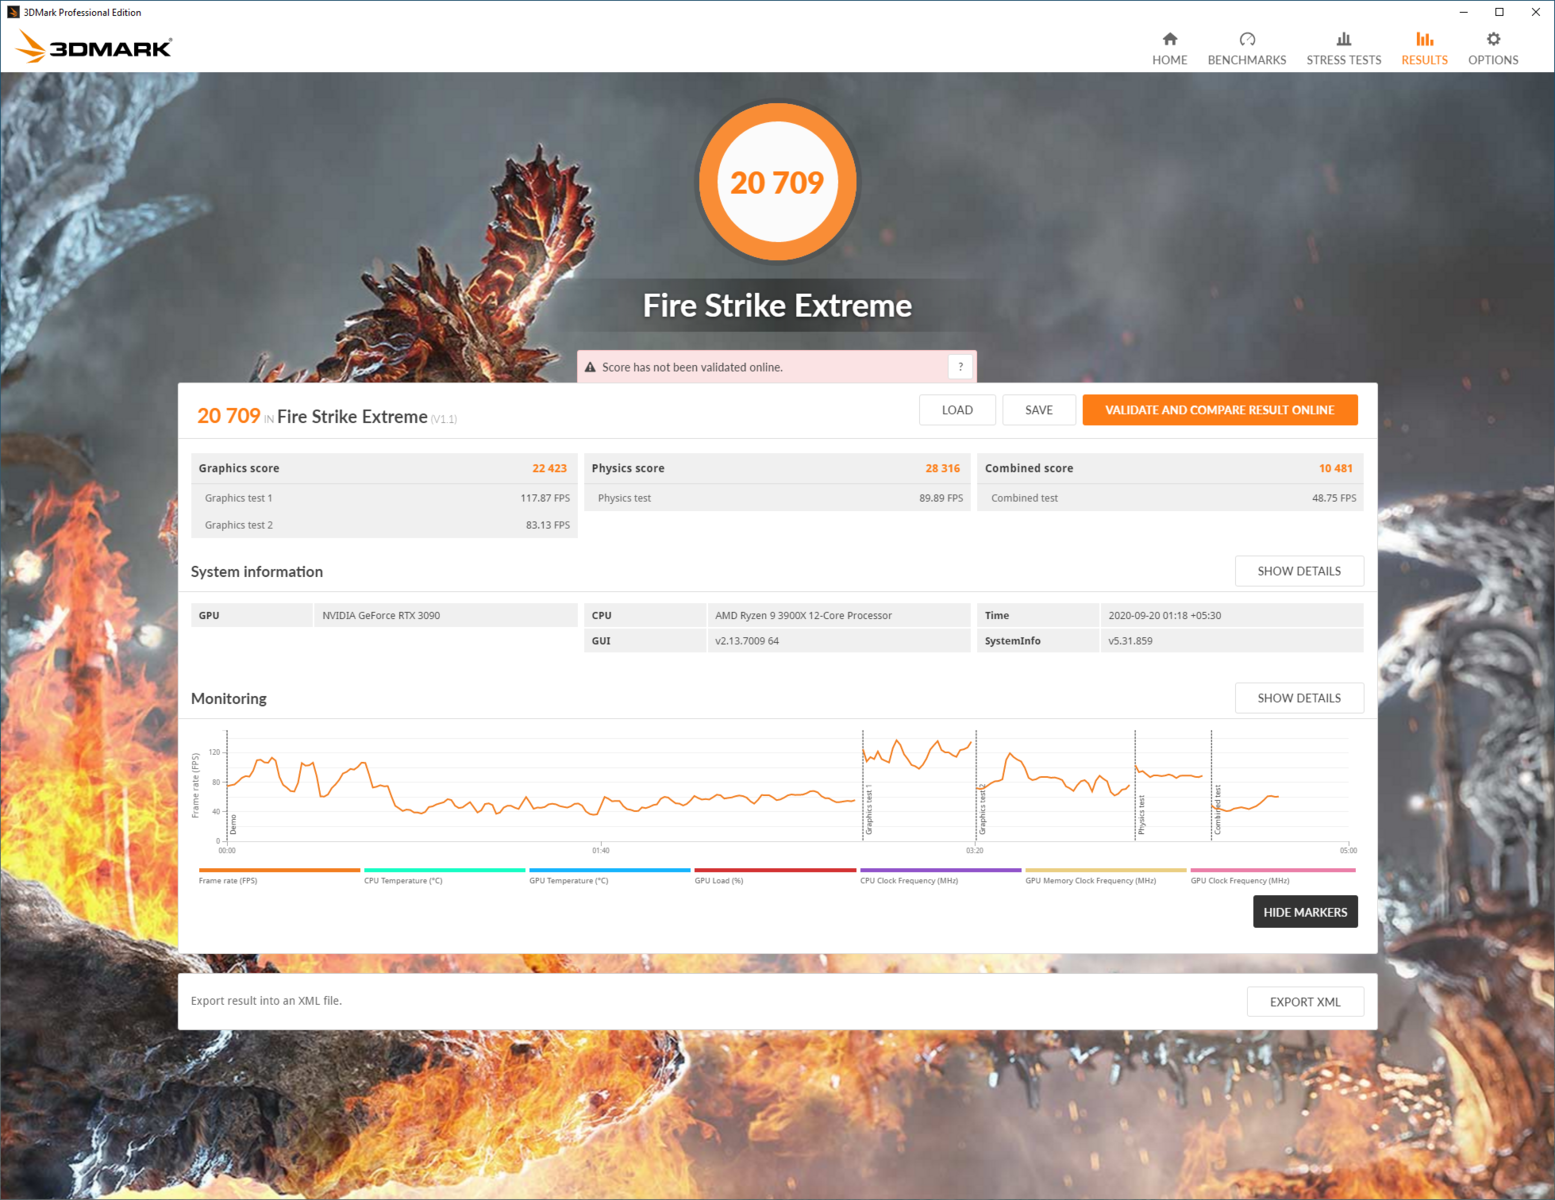Click the Results chart icon

point(1424,39)
